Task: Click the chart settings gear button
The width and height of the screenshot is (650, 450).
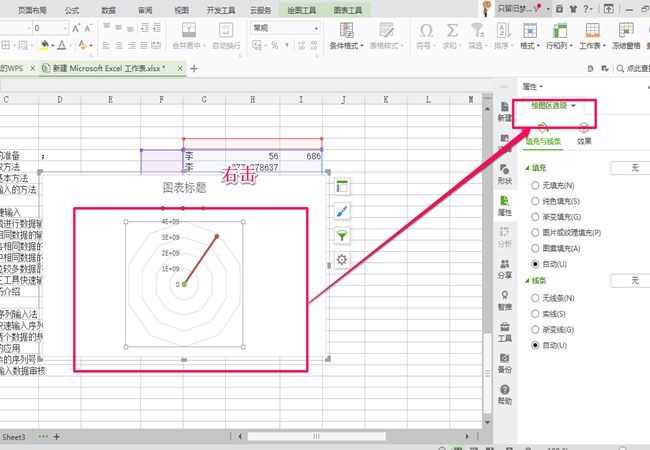Action: point(342,260)
